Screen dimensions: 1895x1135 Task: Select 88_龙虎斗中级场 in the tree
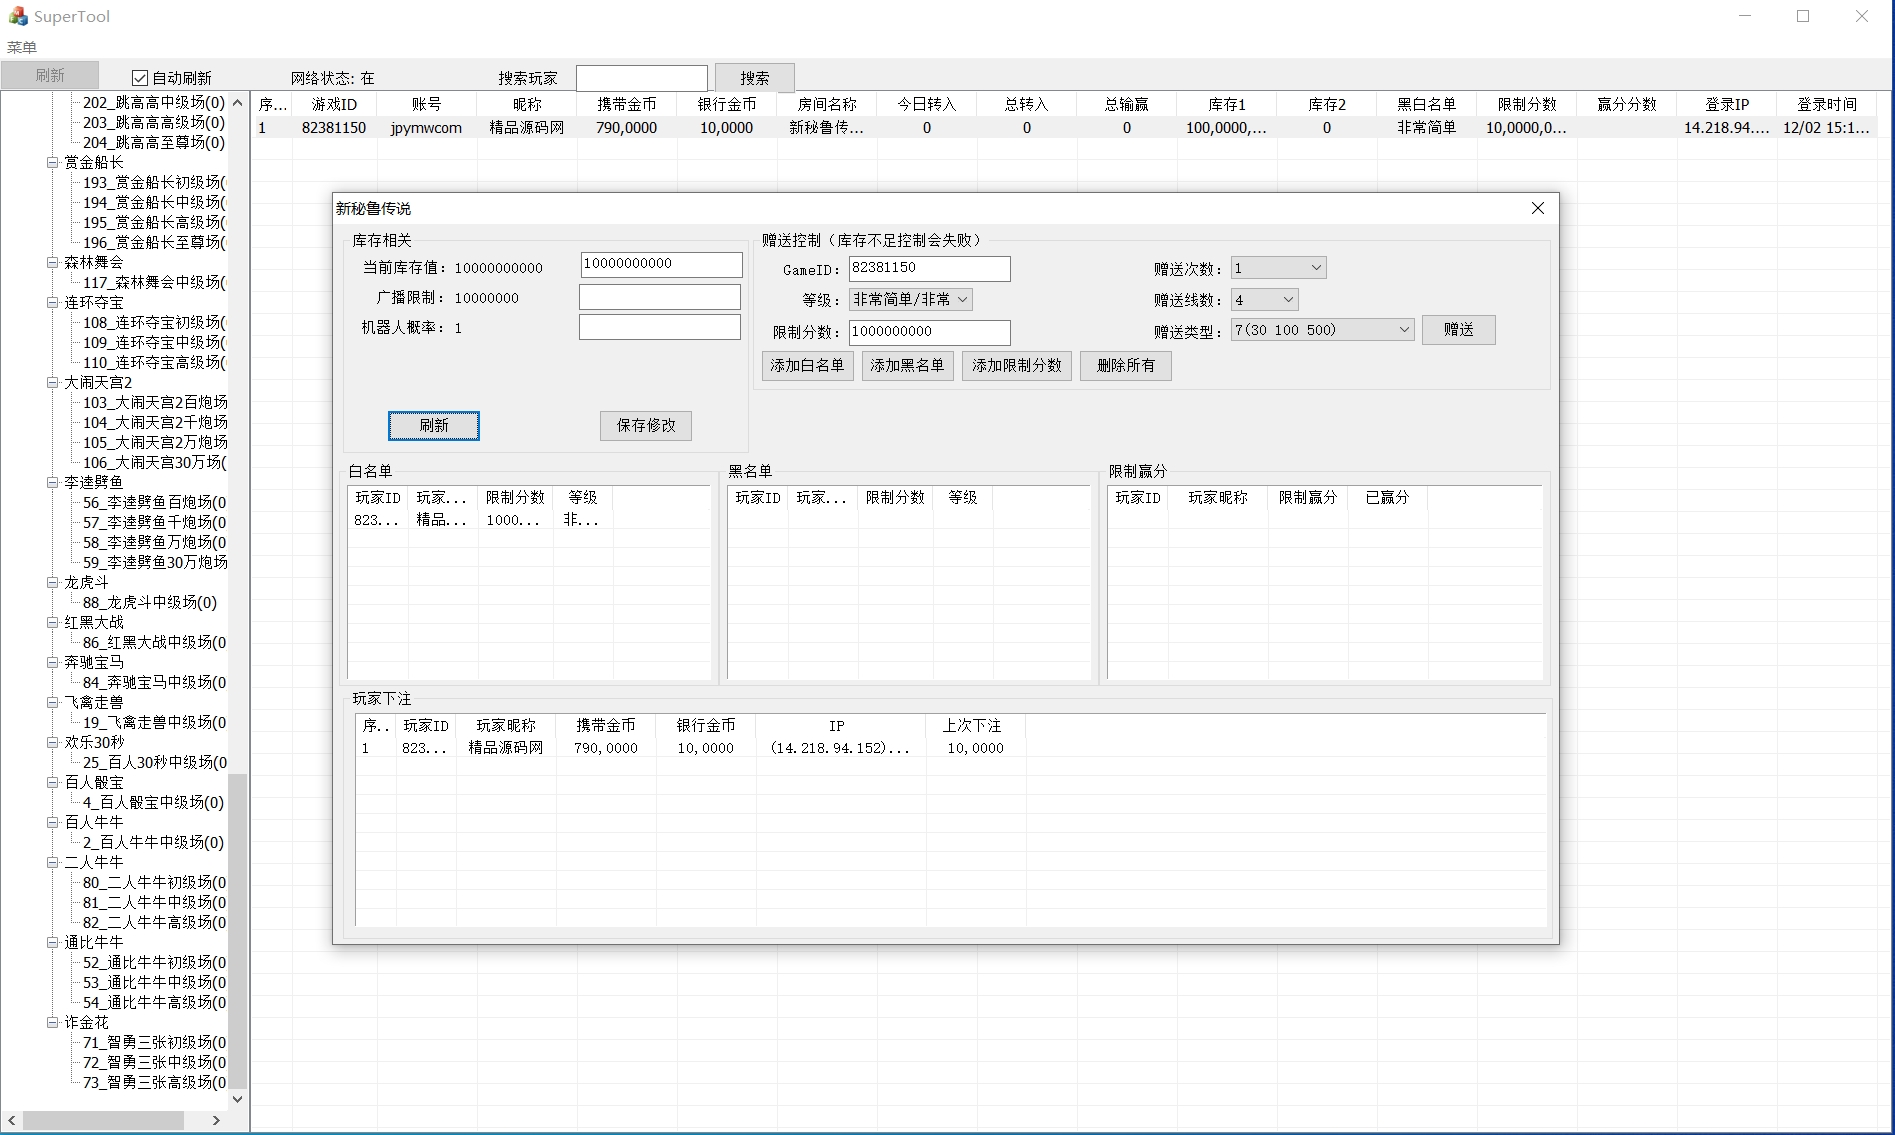[149, 602]
